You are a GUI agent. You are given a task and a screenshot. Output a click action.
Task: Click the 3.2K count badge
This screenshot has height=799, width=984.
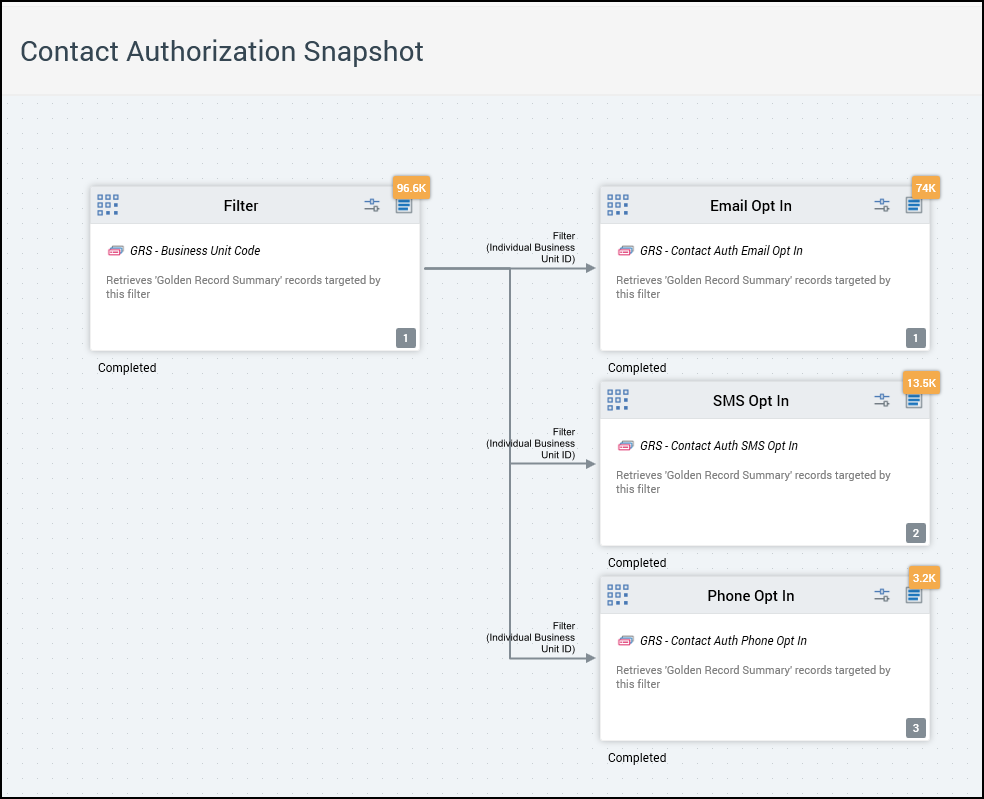924,578
